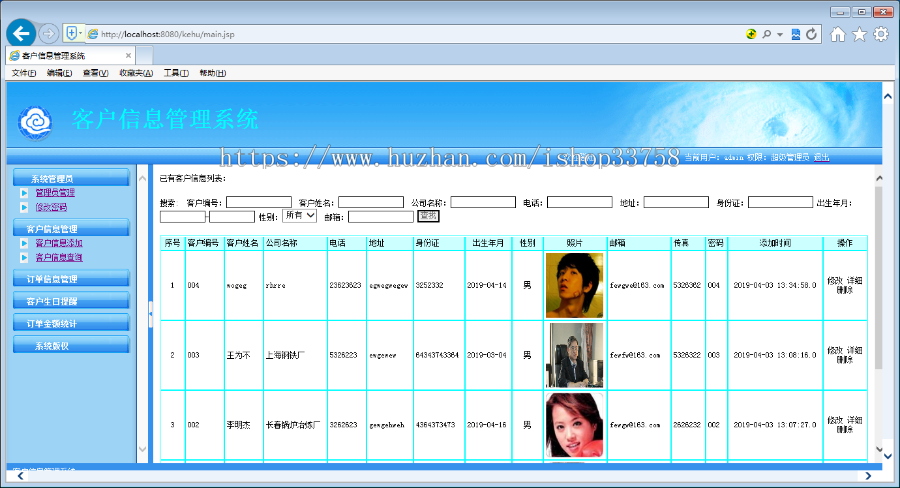Go to the browser home page icon

coord(838,34)
